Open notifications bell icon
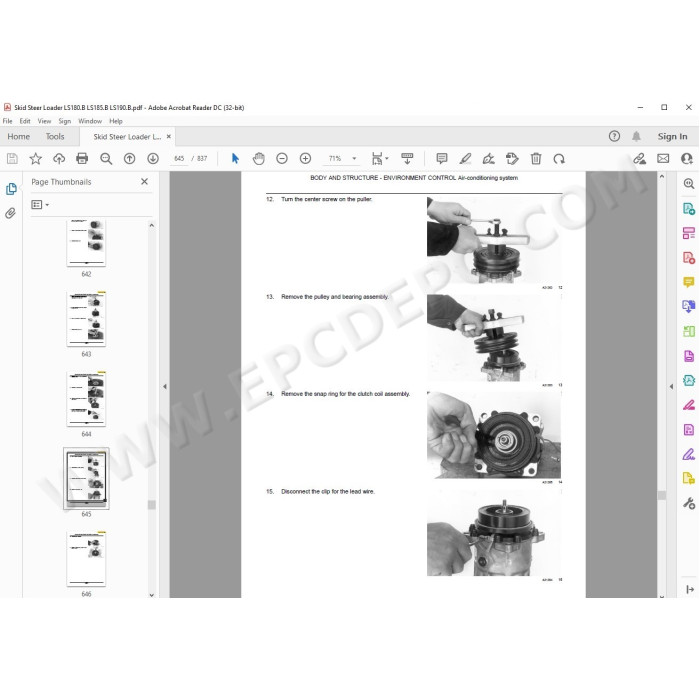This screenshot has height=700, width=700. click(636, 136)
